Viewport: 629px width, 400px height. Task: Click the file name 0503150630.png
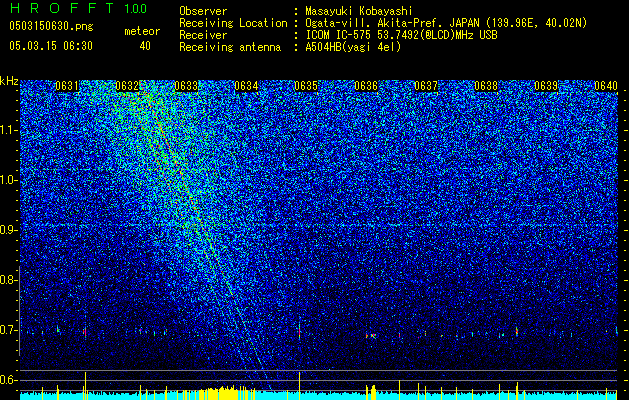pyautogui.click(x=51, y=26)
